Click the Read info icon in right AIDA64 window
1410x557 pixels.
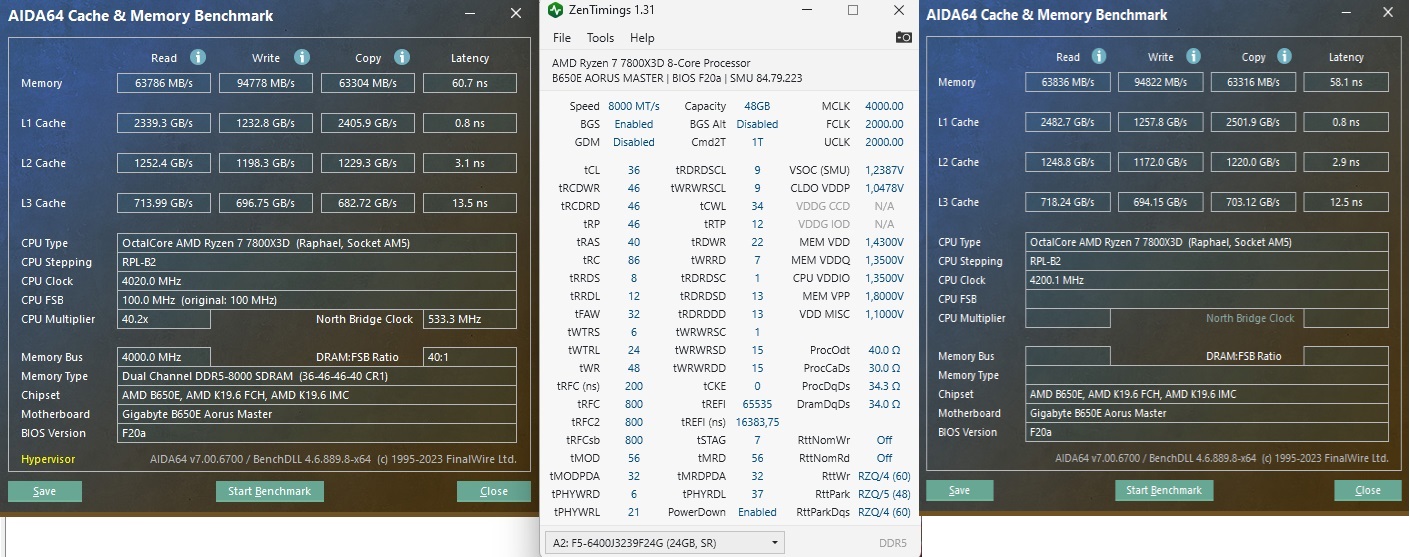[x=1099, y=57]
